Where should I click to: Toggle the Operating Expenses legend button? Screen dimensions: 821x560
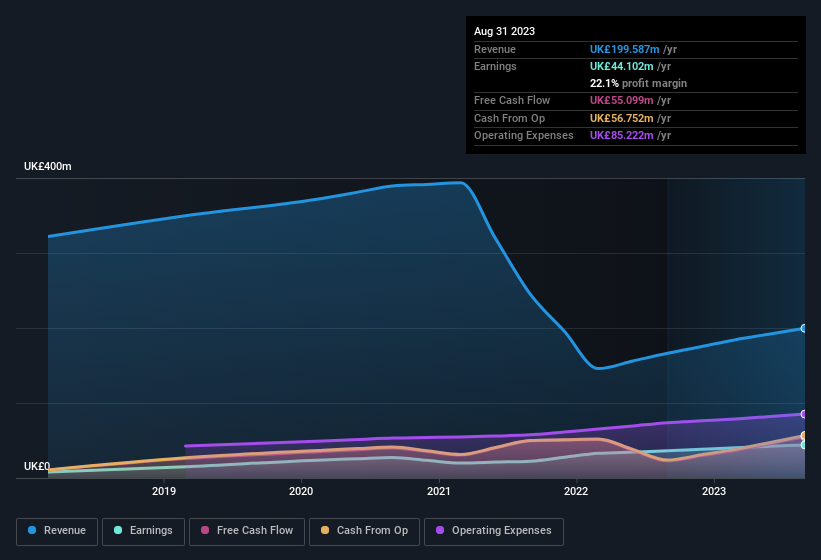click(493, 531)
